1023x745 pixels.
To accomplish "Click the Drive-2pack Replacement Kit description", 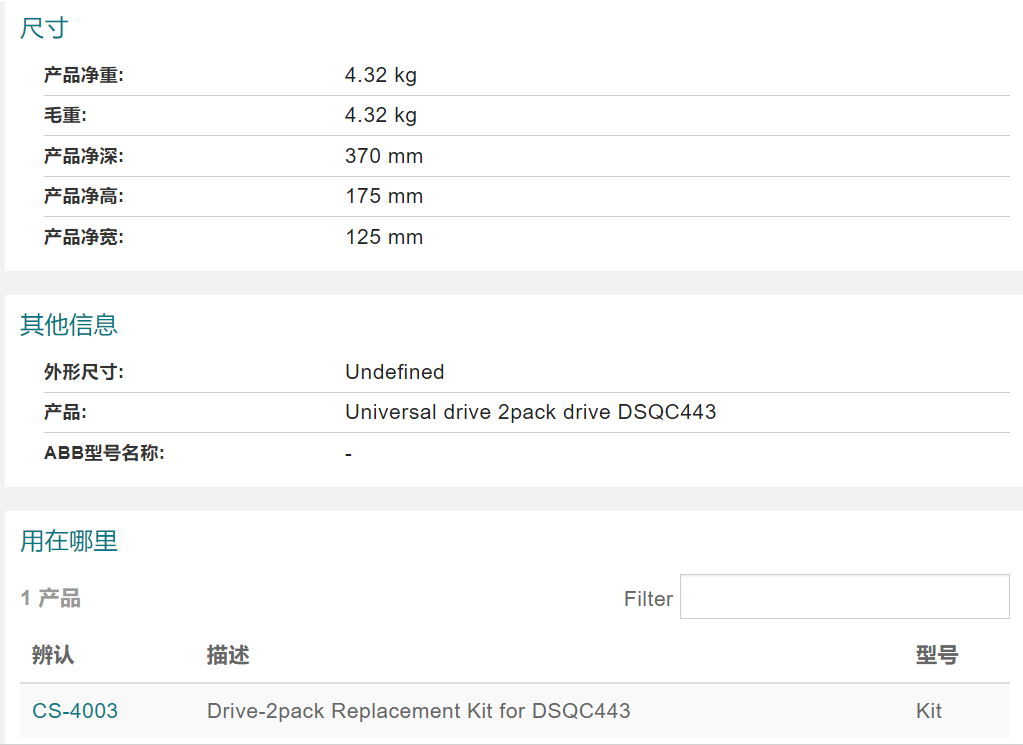I will (x=418, y=710).
